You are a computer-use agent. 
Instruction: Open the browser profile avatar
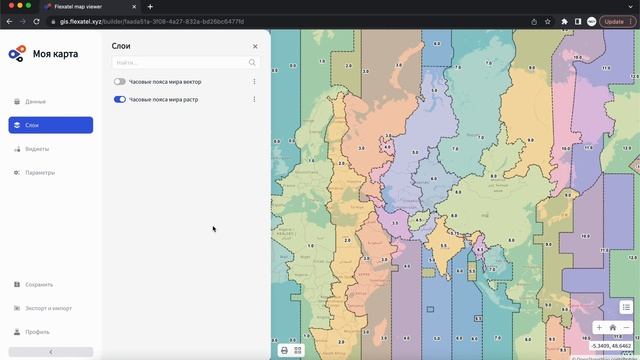click(591, 22)
